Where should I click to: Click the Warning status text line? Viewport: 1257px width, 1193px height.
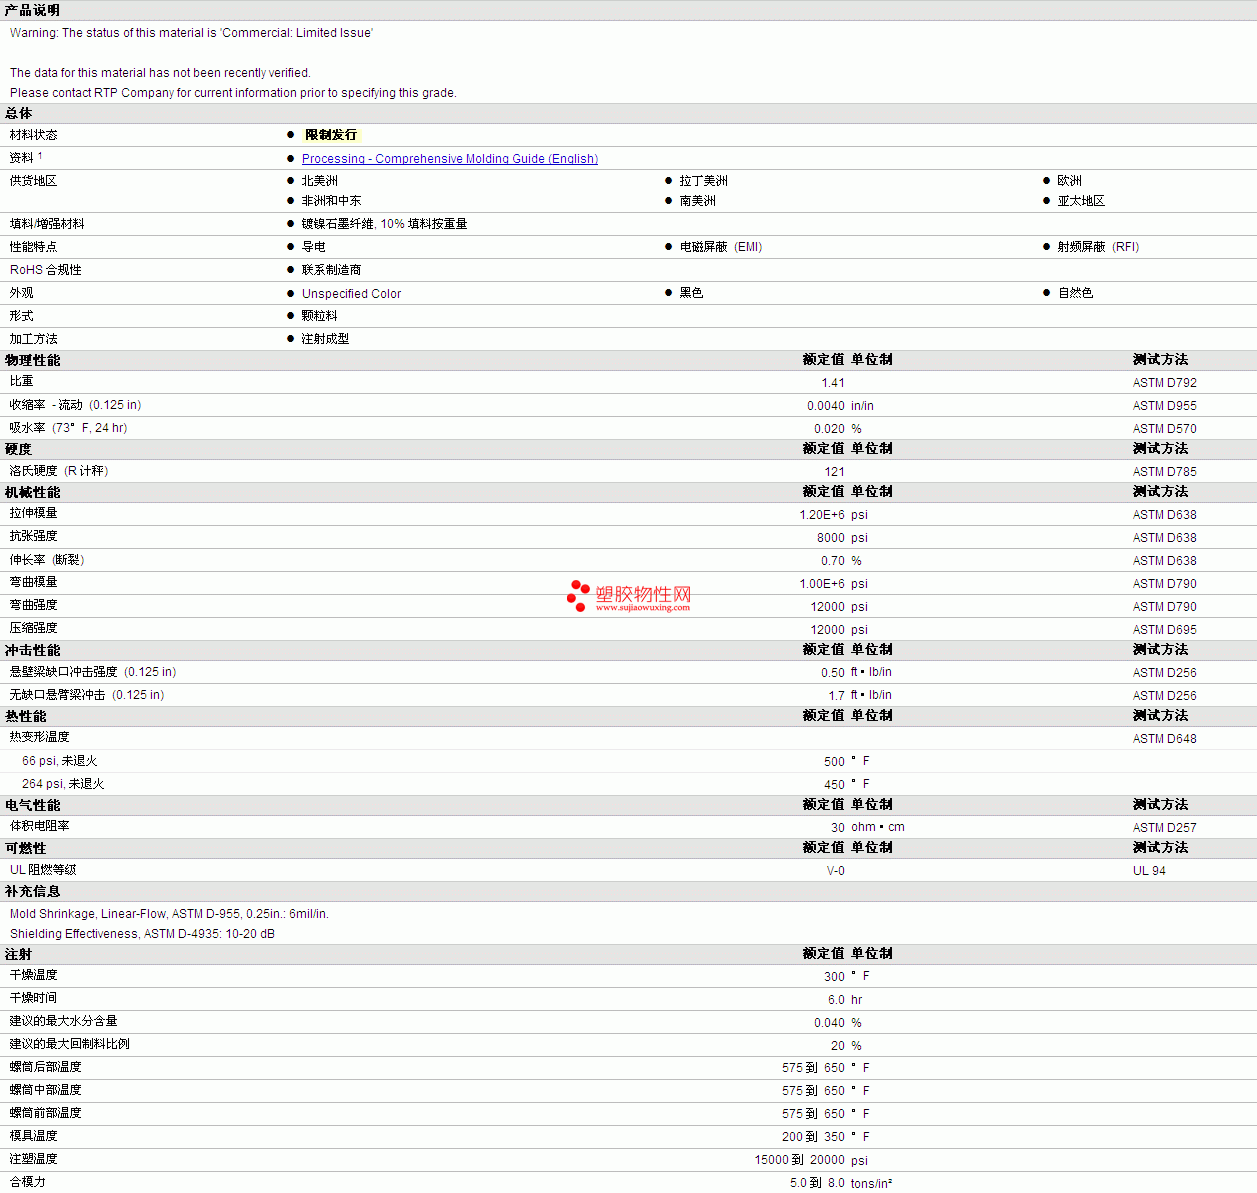coord(191,33)
